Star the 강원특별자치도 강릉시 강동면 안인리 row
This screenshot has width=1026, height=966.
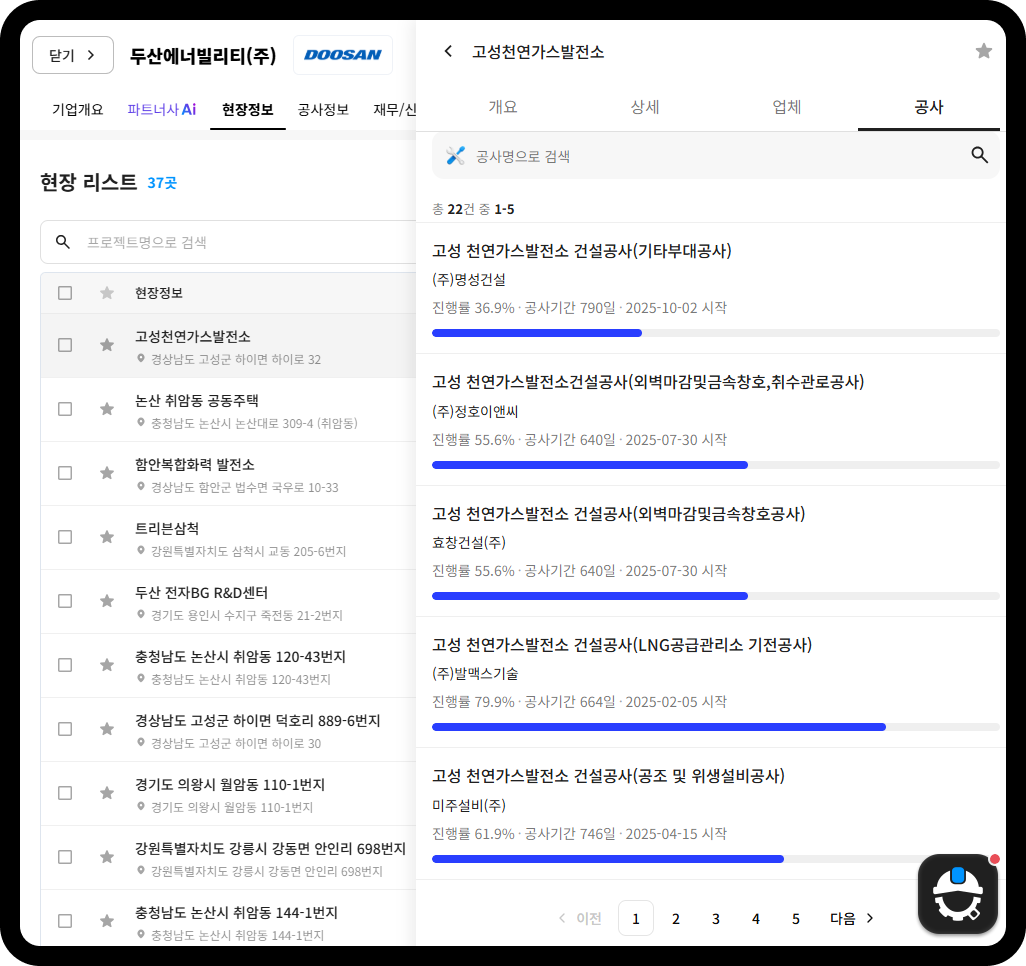[x=107, y=857]
